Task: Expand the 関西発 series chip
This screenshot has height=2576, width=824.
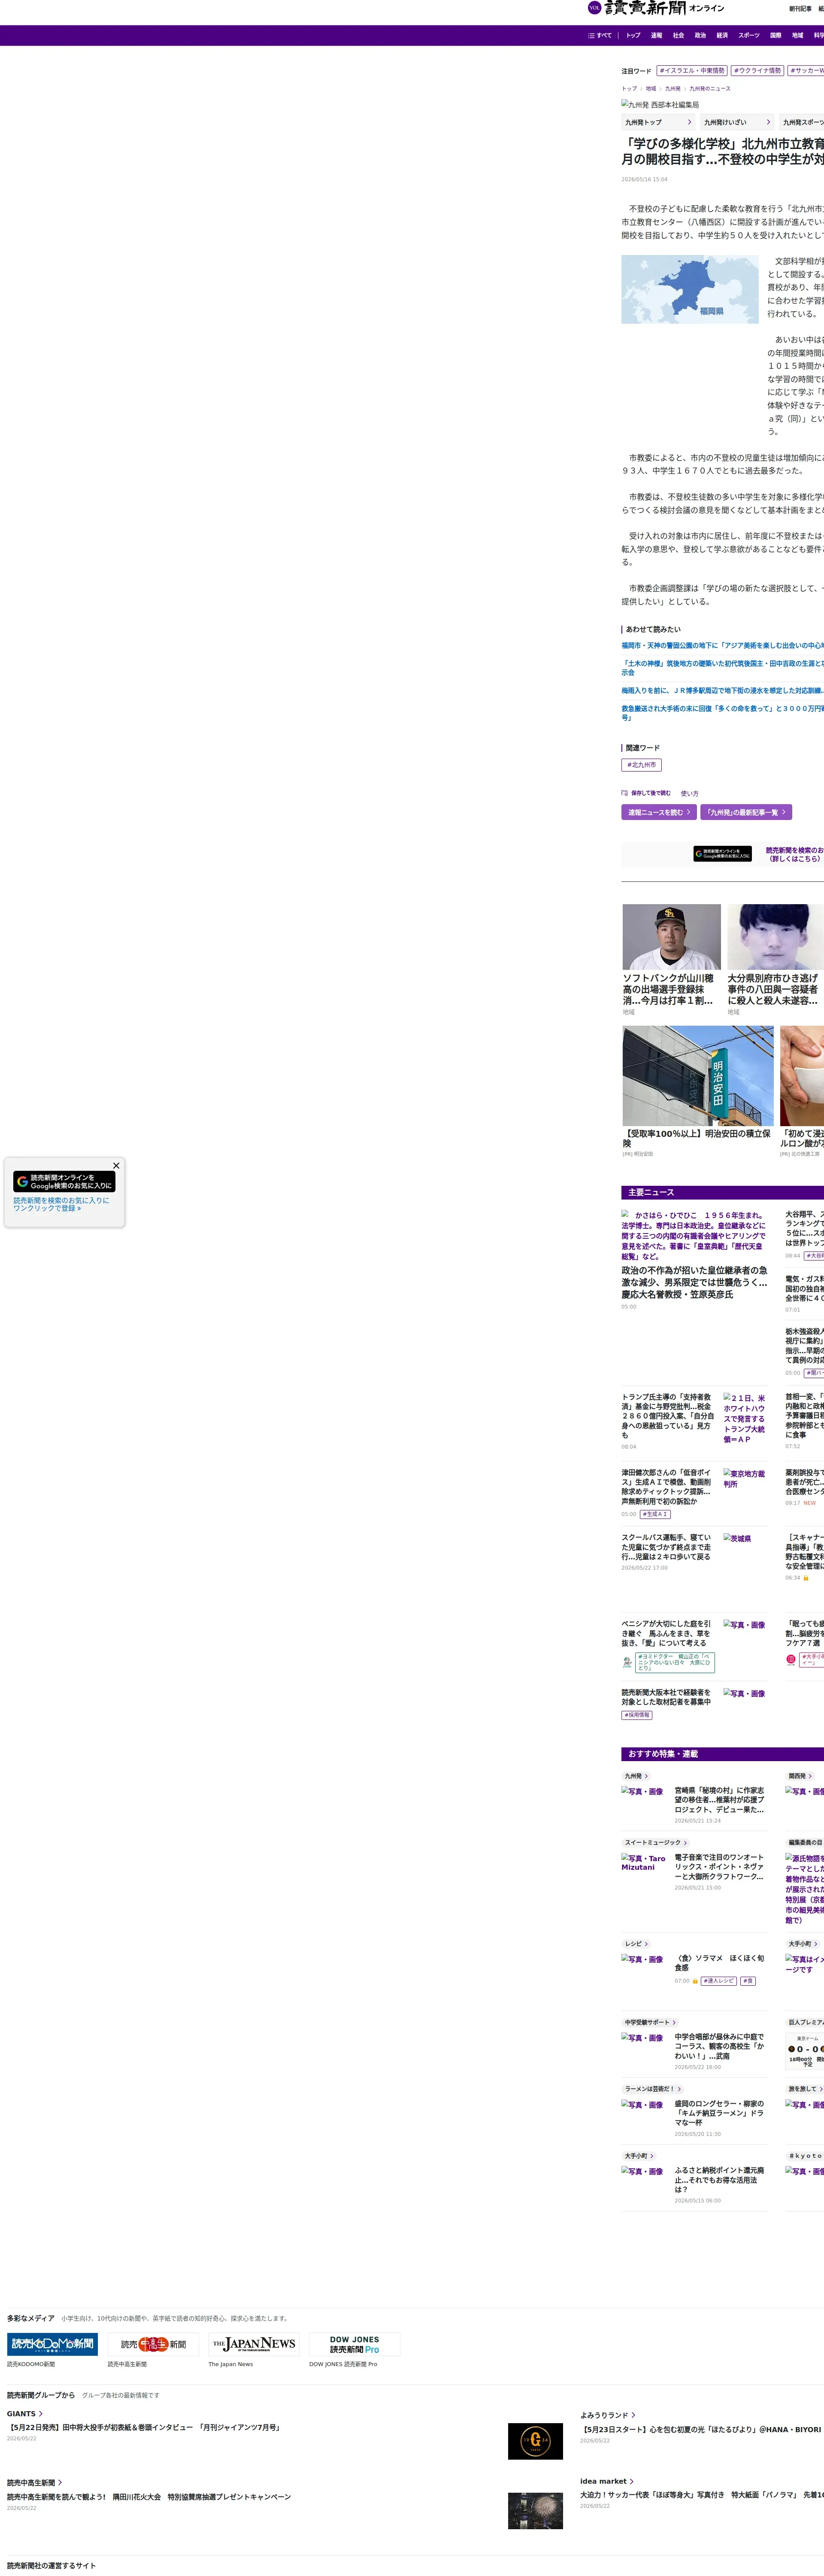Action: tap(800, 1776)
